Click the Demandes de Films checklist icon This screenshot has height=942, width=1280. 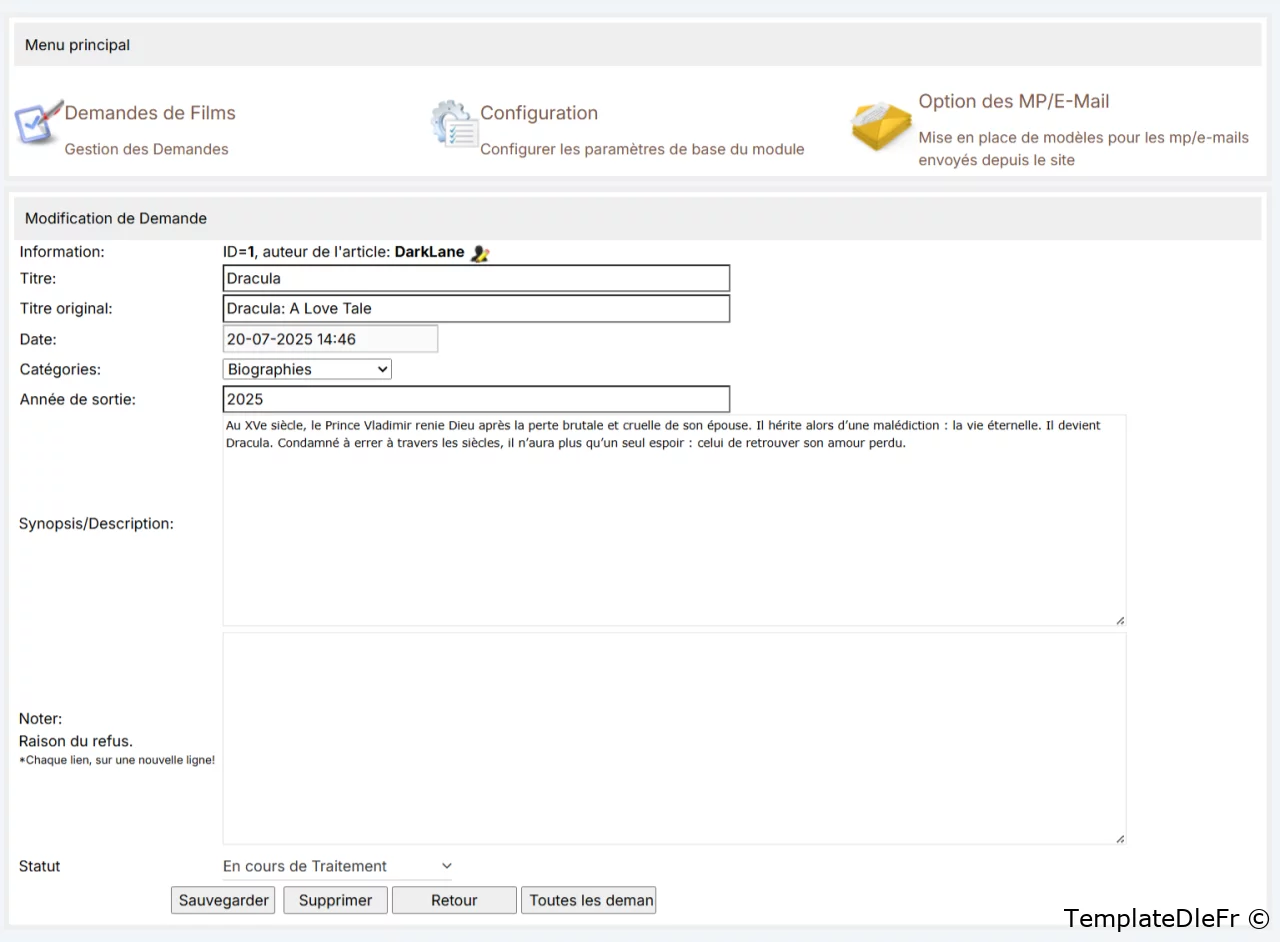38,124
